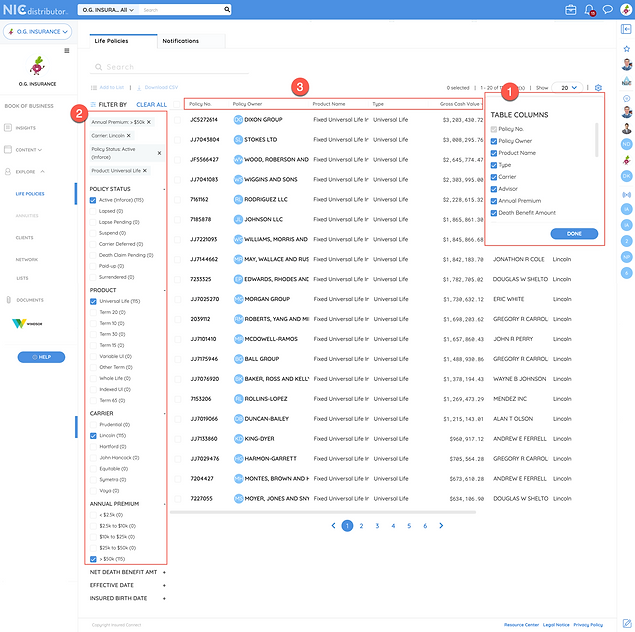
Task: Remove Carrier: Lincoln filter chip
Action: coord(128,136)
